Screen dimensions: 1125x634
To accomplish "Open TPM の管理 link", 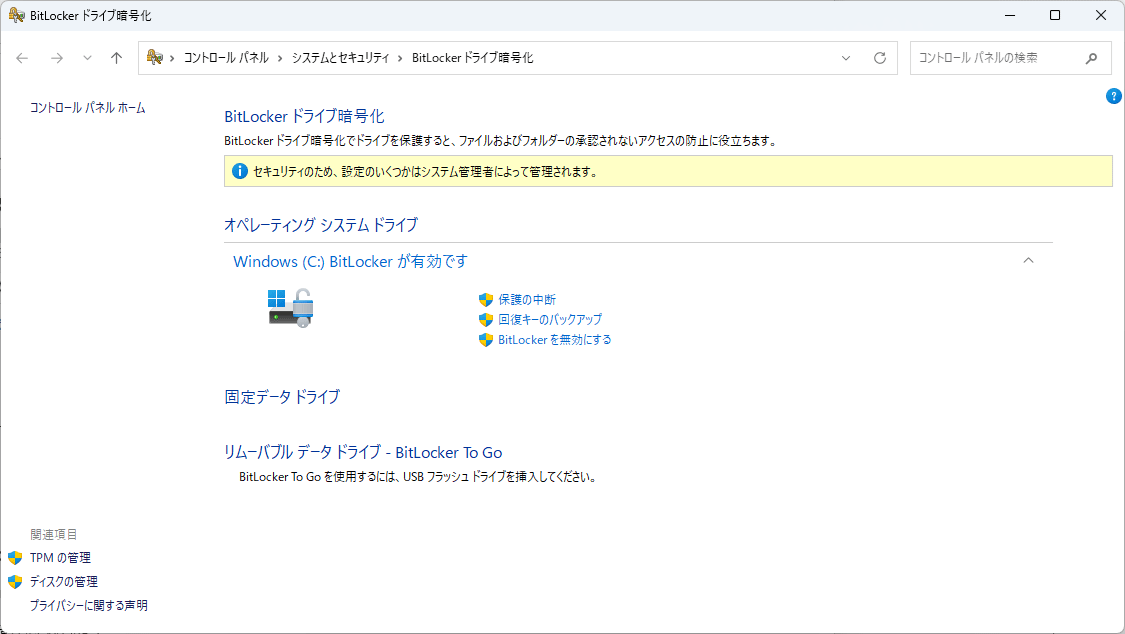I will pyautogui.click(x=60, y=557).
